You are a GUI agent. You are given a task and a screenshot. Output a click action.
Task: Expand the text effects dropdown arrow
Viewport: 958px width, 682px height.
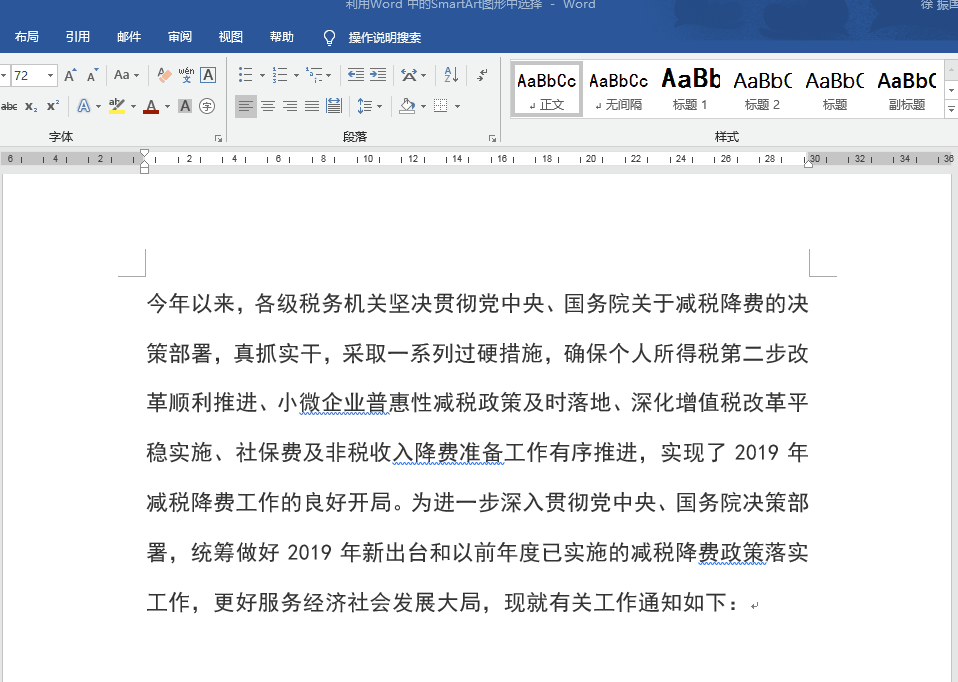pyautogui.click(x=98, y=107)
